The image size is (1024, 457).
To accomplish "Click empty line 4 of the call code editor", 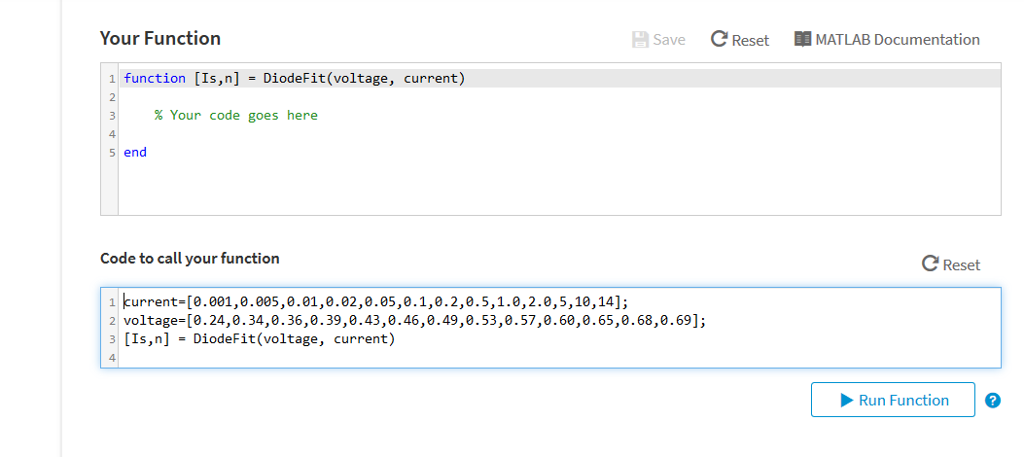I will click(400, 357).
